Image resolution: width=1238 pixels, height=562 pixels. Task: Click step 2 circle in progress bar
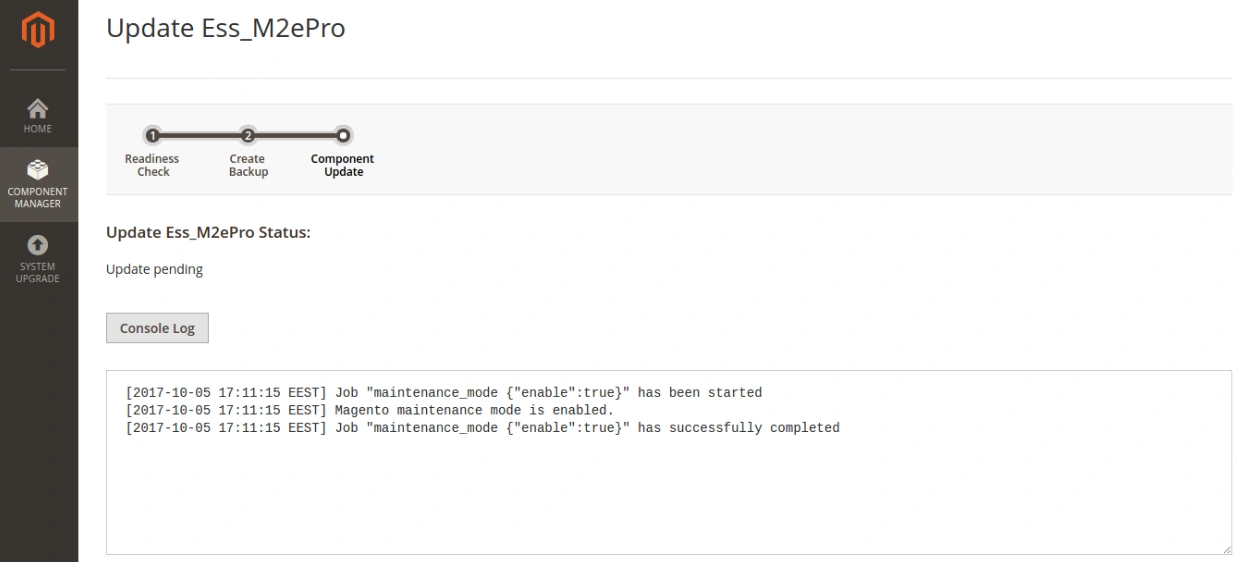pyautogui.click(x=248, y=135)
